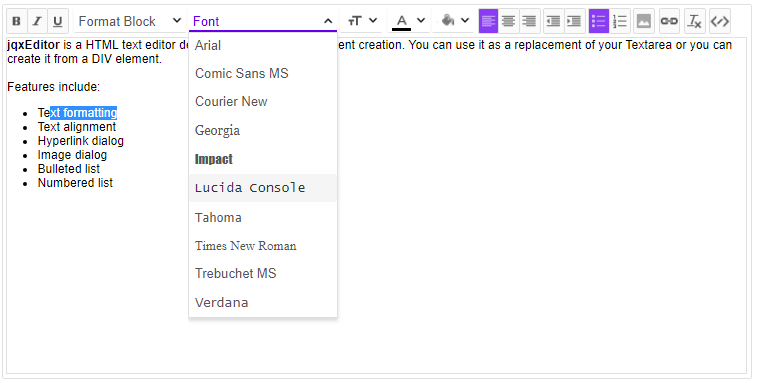Click the outdent icon
The image size is (759, 383).
click(553, 21)
